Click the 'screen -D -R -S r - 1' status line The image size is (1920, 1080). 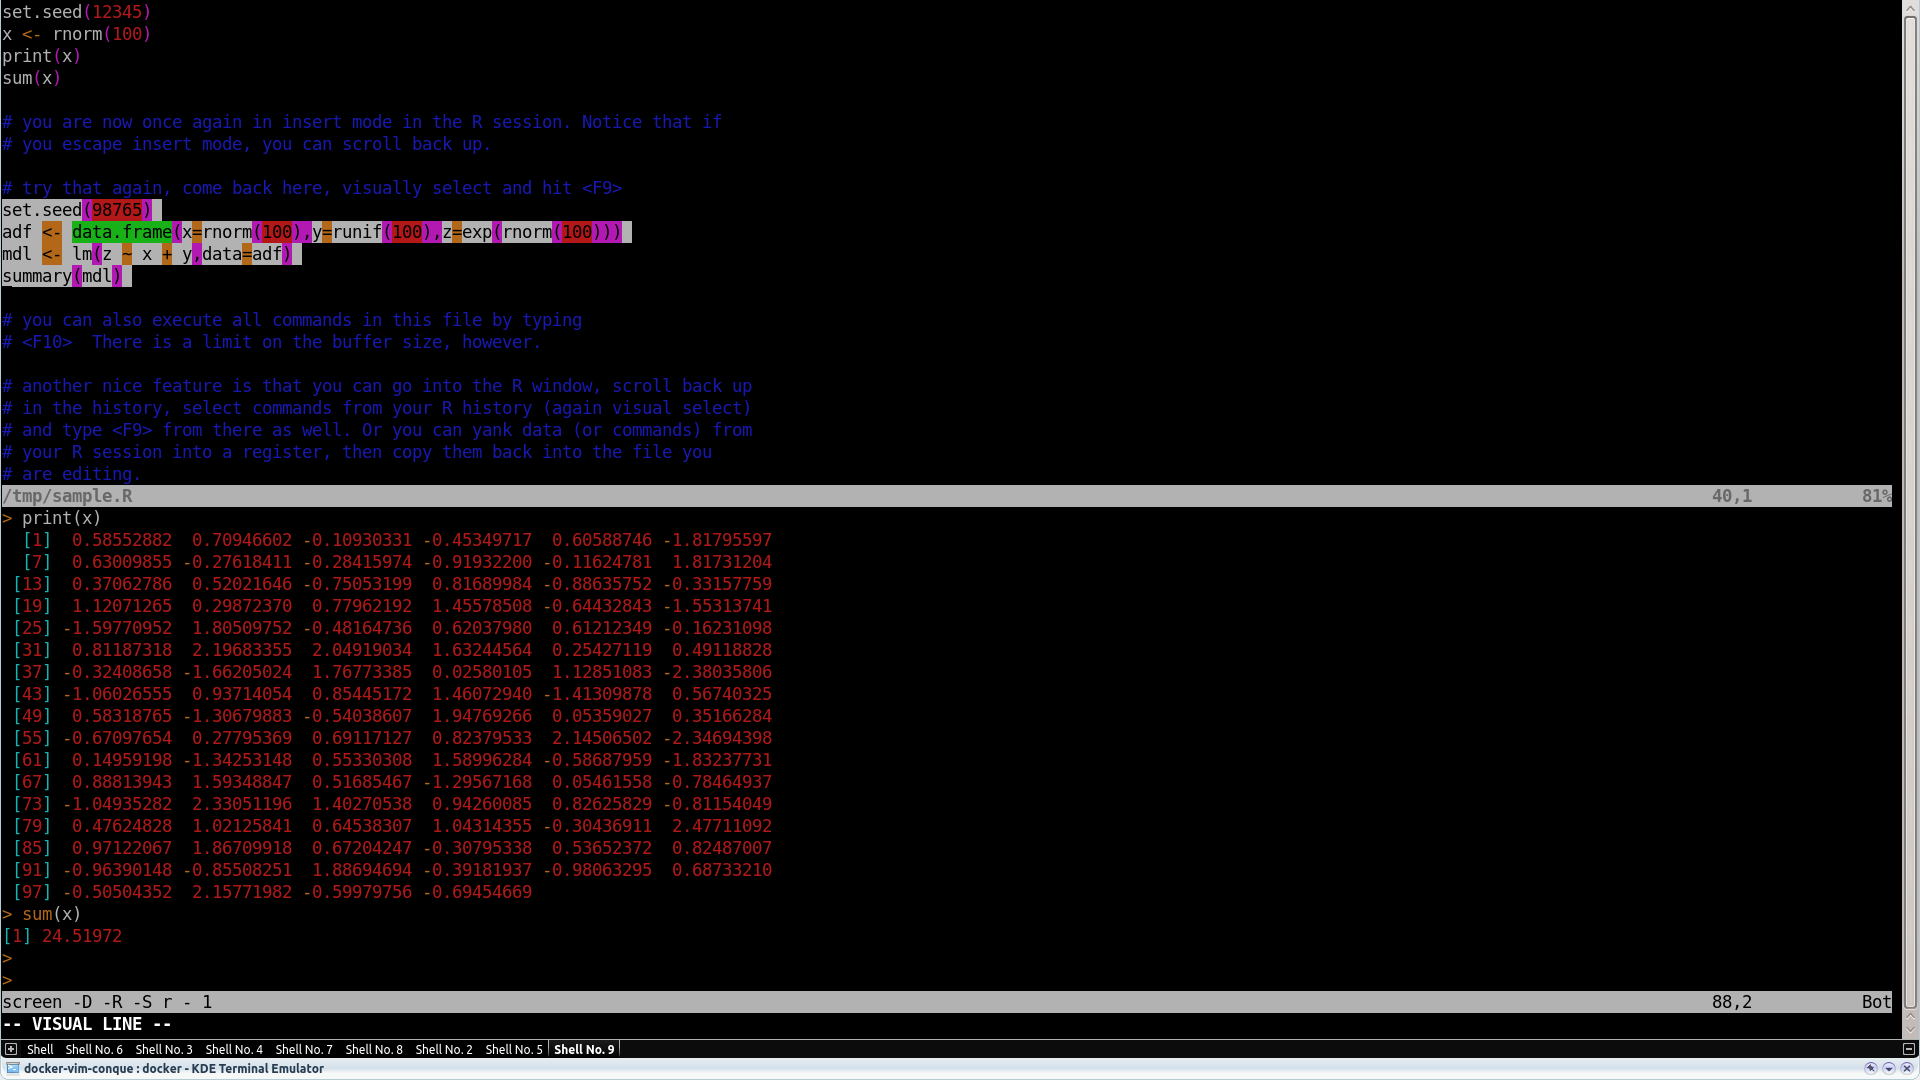click(946, 1002)
